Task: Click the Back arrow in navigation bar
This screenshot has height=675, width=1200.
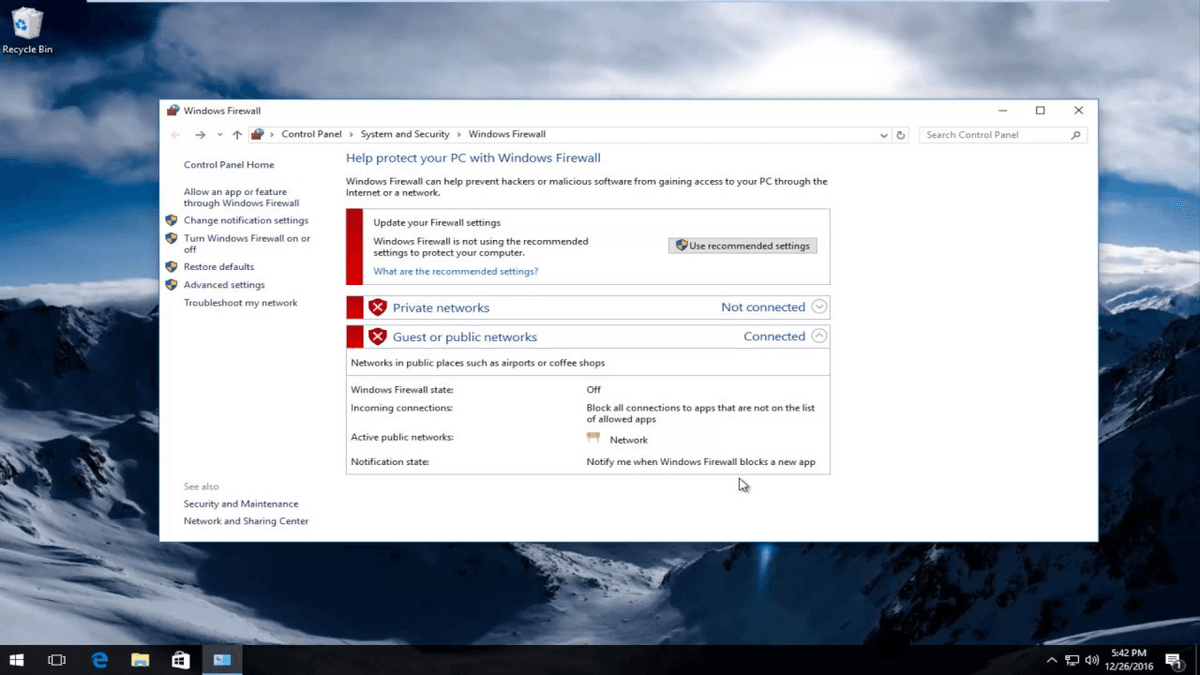Action: tap(176, 135)
